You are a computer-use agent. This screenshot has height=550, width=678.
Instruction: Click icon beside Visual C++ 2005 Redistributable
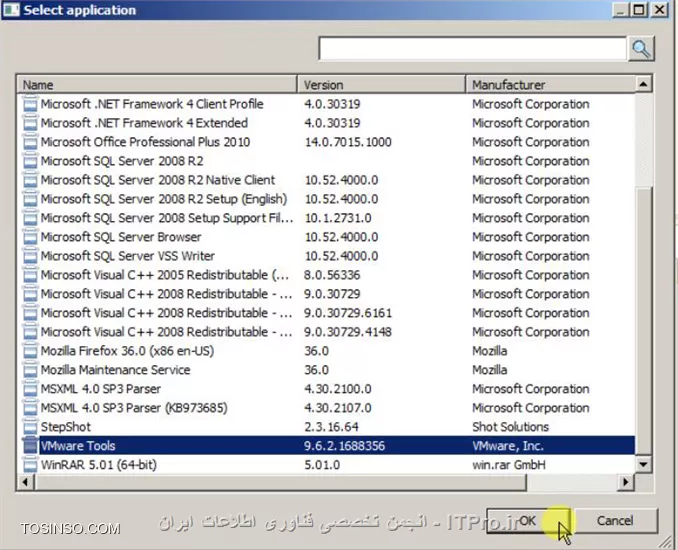30,275
